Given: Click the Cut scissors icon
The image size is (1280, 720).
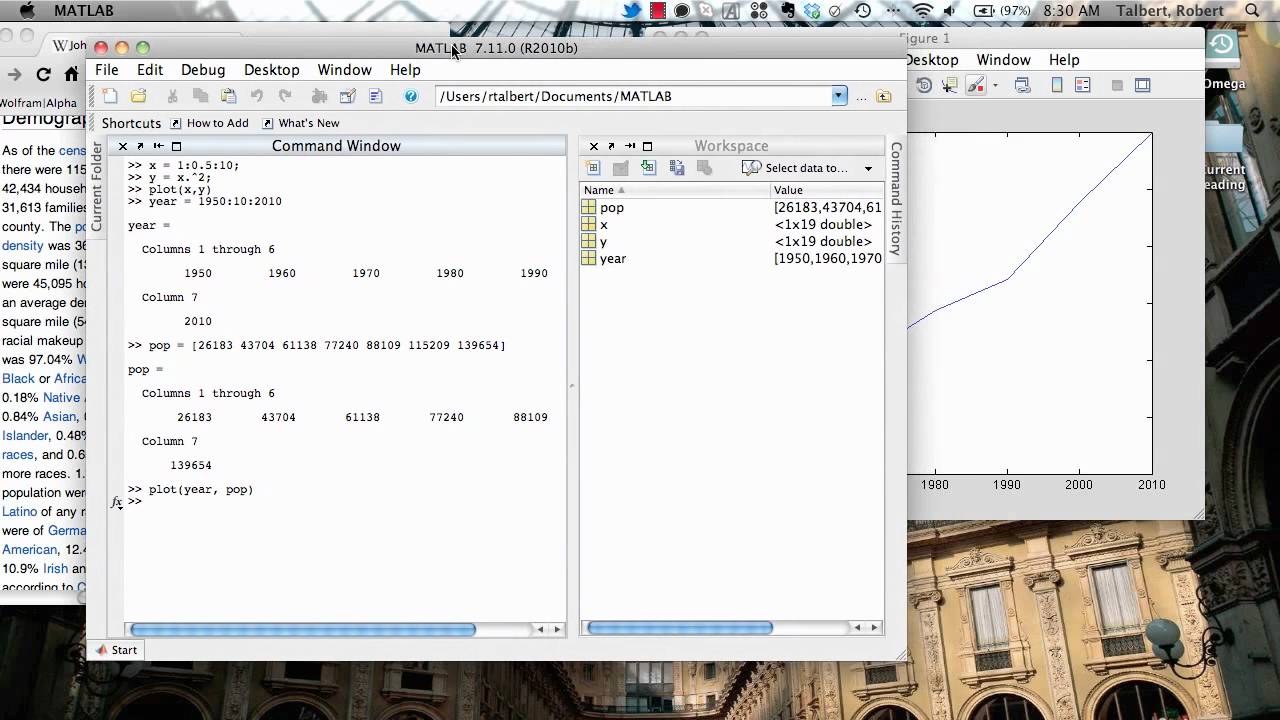Looking at the screenshot, I should pyautogui.click(x=172, y=96).
